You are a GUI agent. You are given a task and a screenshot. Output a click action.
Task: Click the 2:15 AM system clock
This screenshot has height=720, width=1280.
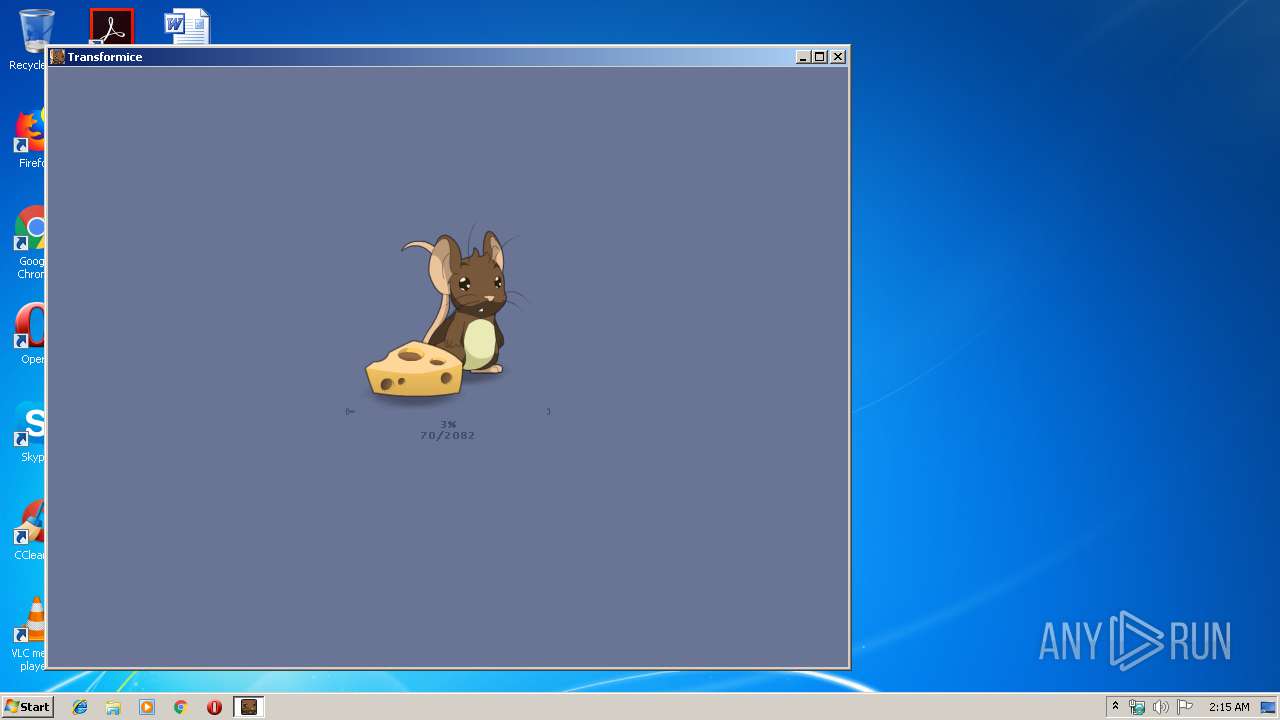[x=1229, y=707]
